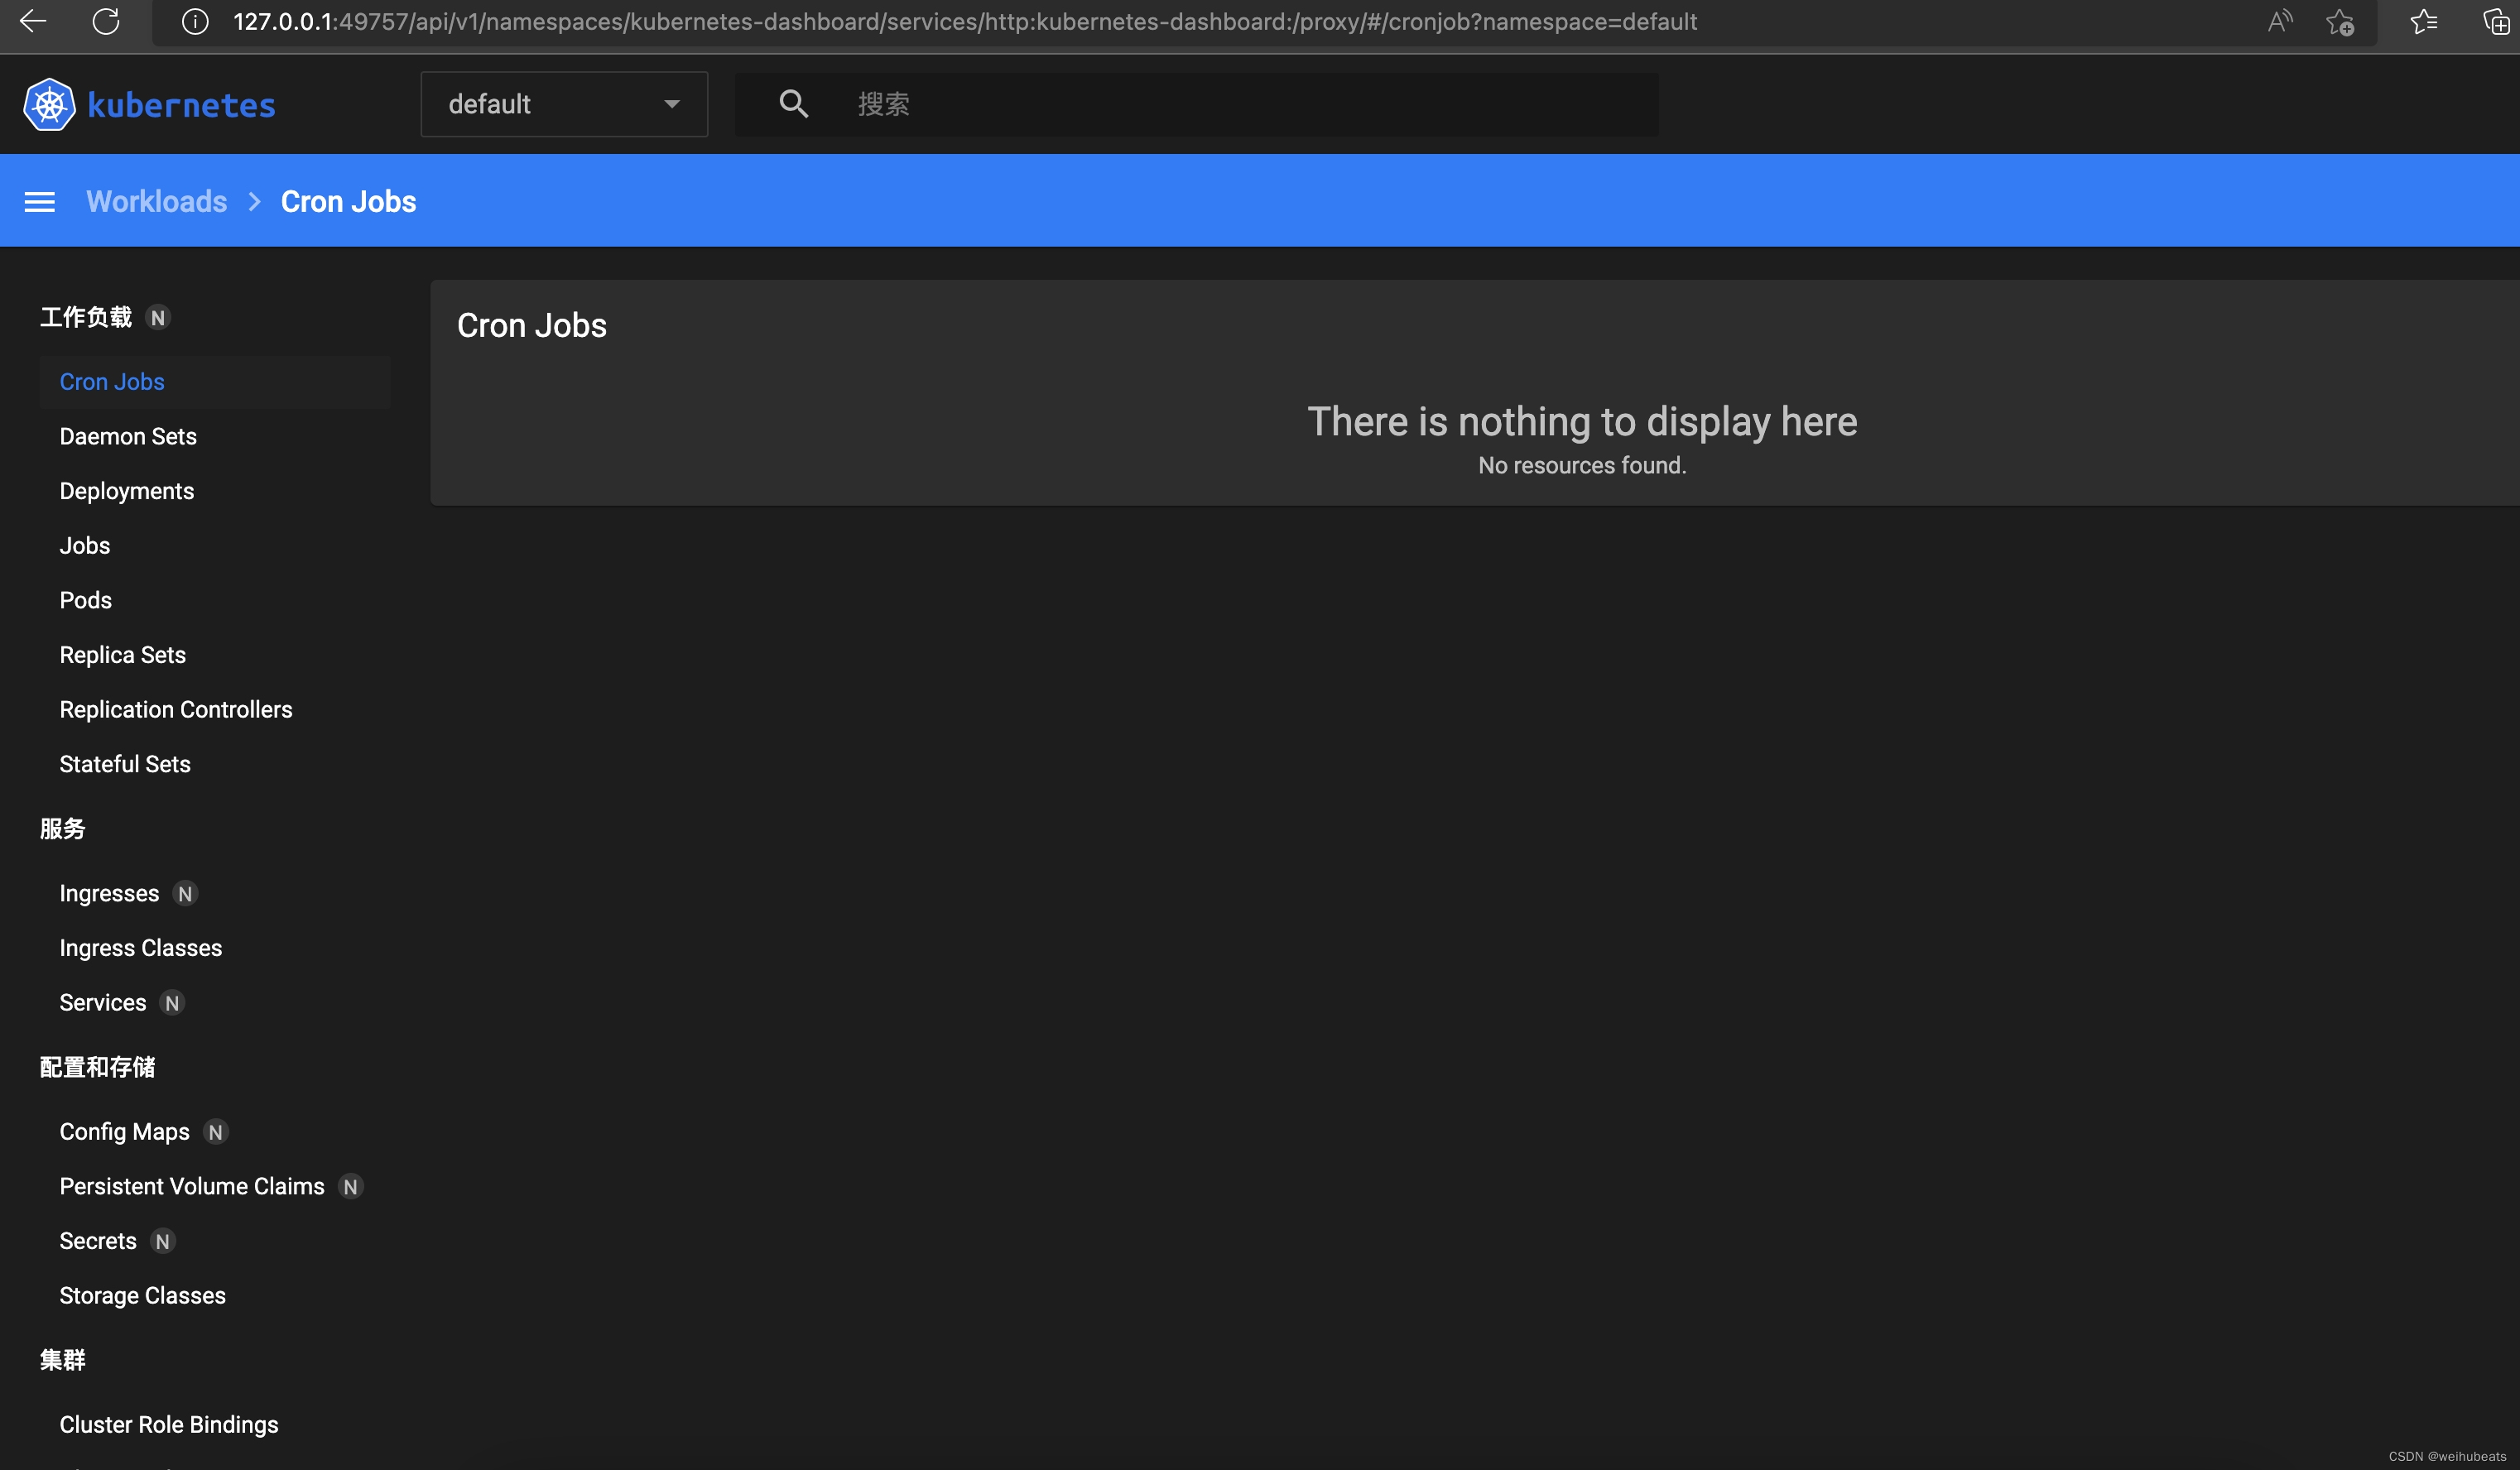Click the read aloud icon
This screenshot has height=1470, width=2520.
click(x=2280, y=21)
